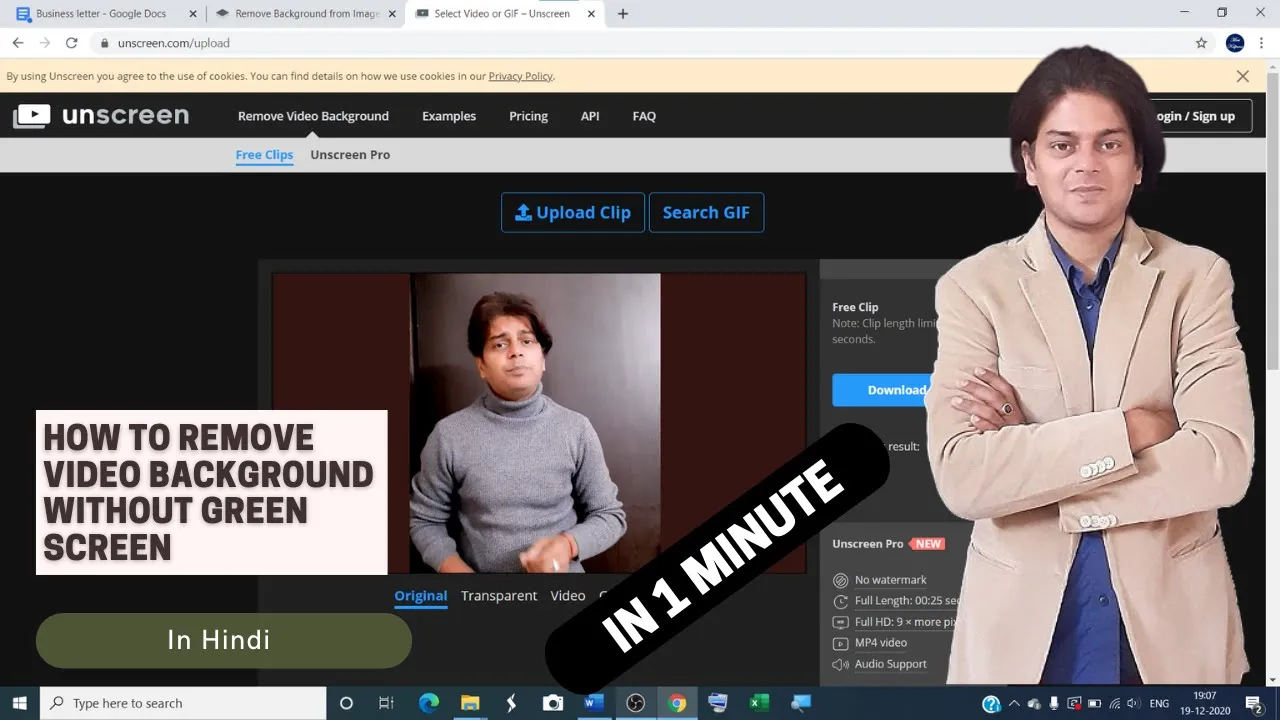This screenshot has height=720, width=1280.
Task: Open File Explorer from the taskbar
Action: point(469,703)
